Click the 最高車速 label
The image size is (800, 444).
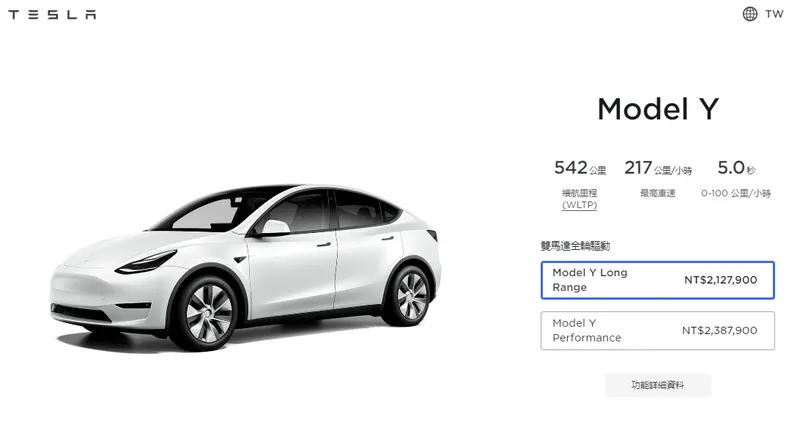click(x=658, y=193)
